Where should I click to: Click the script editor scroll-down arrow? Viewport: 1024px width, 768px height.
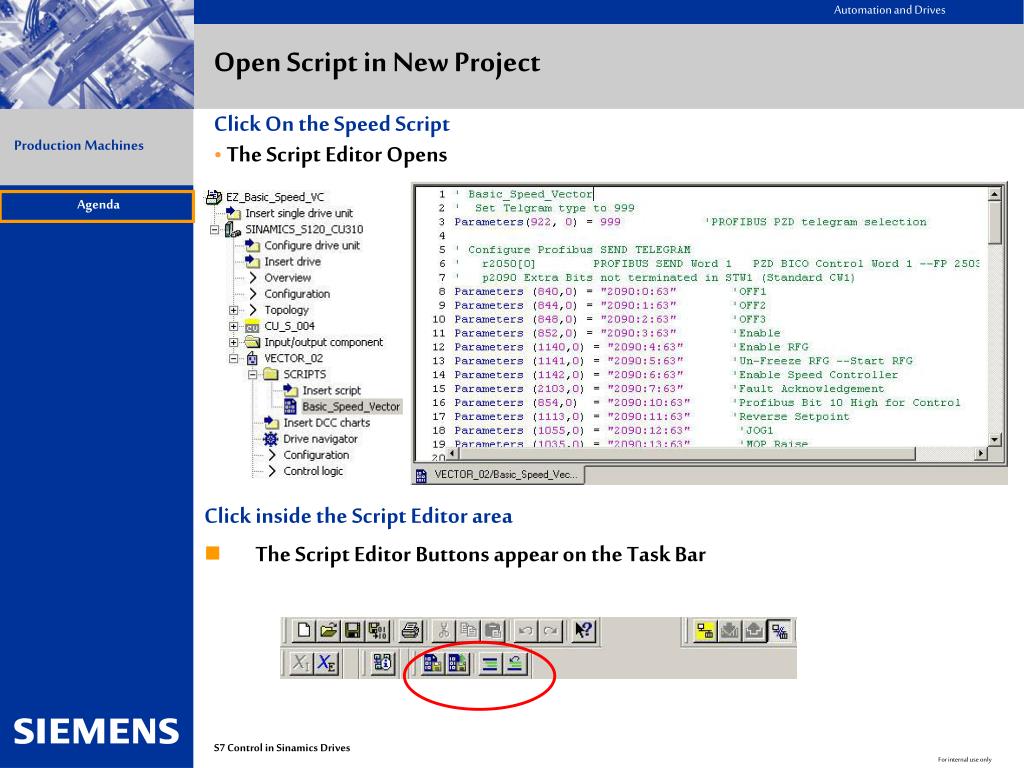coord(994,440)
